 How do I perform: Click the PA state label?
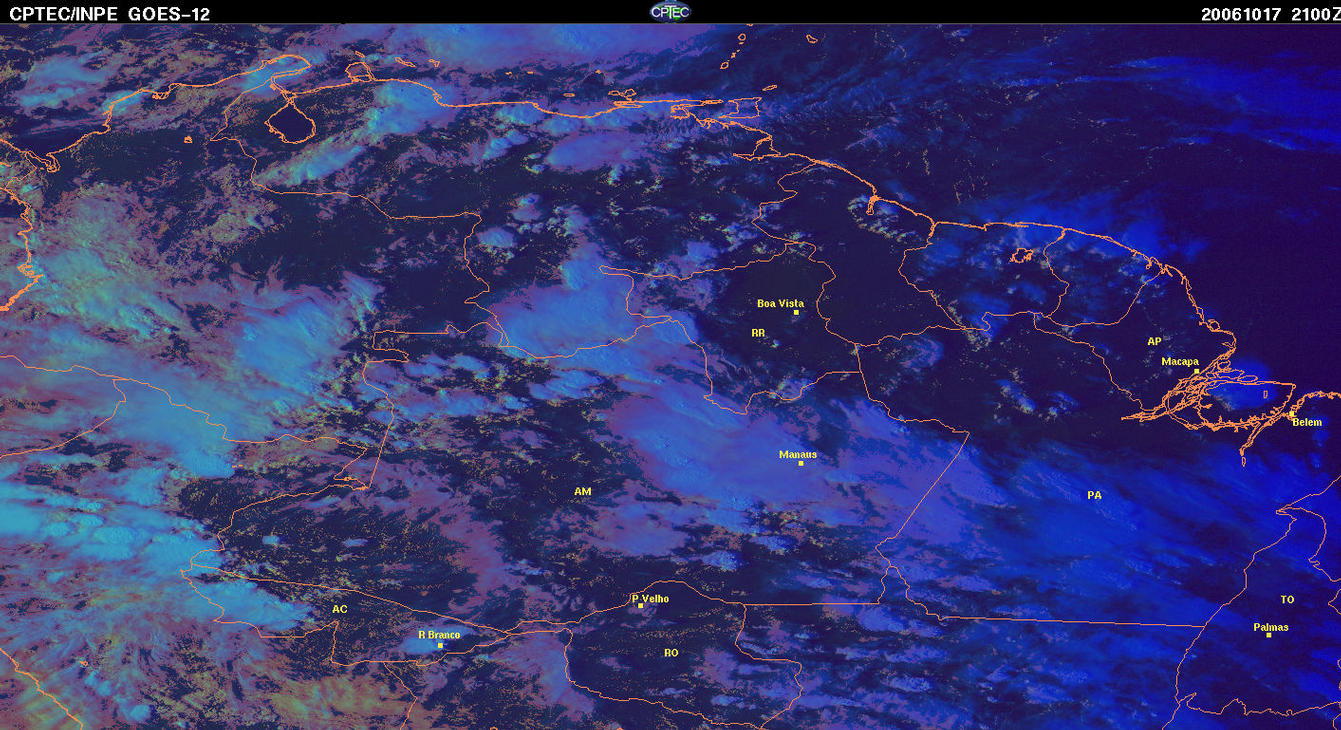coord(1094,495)
